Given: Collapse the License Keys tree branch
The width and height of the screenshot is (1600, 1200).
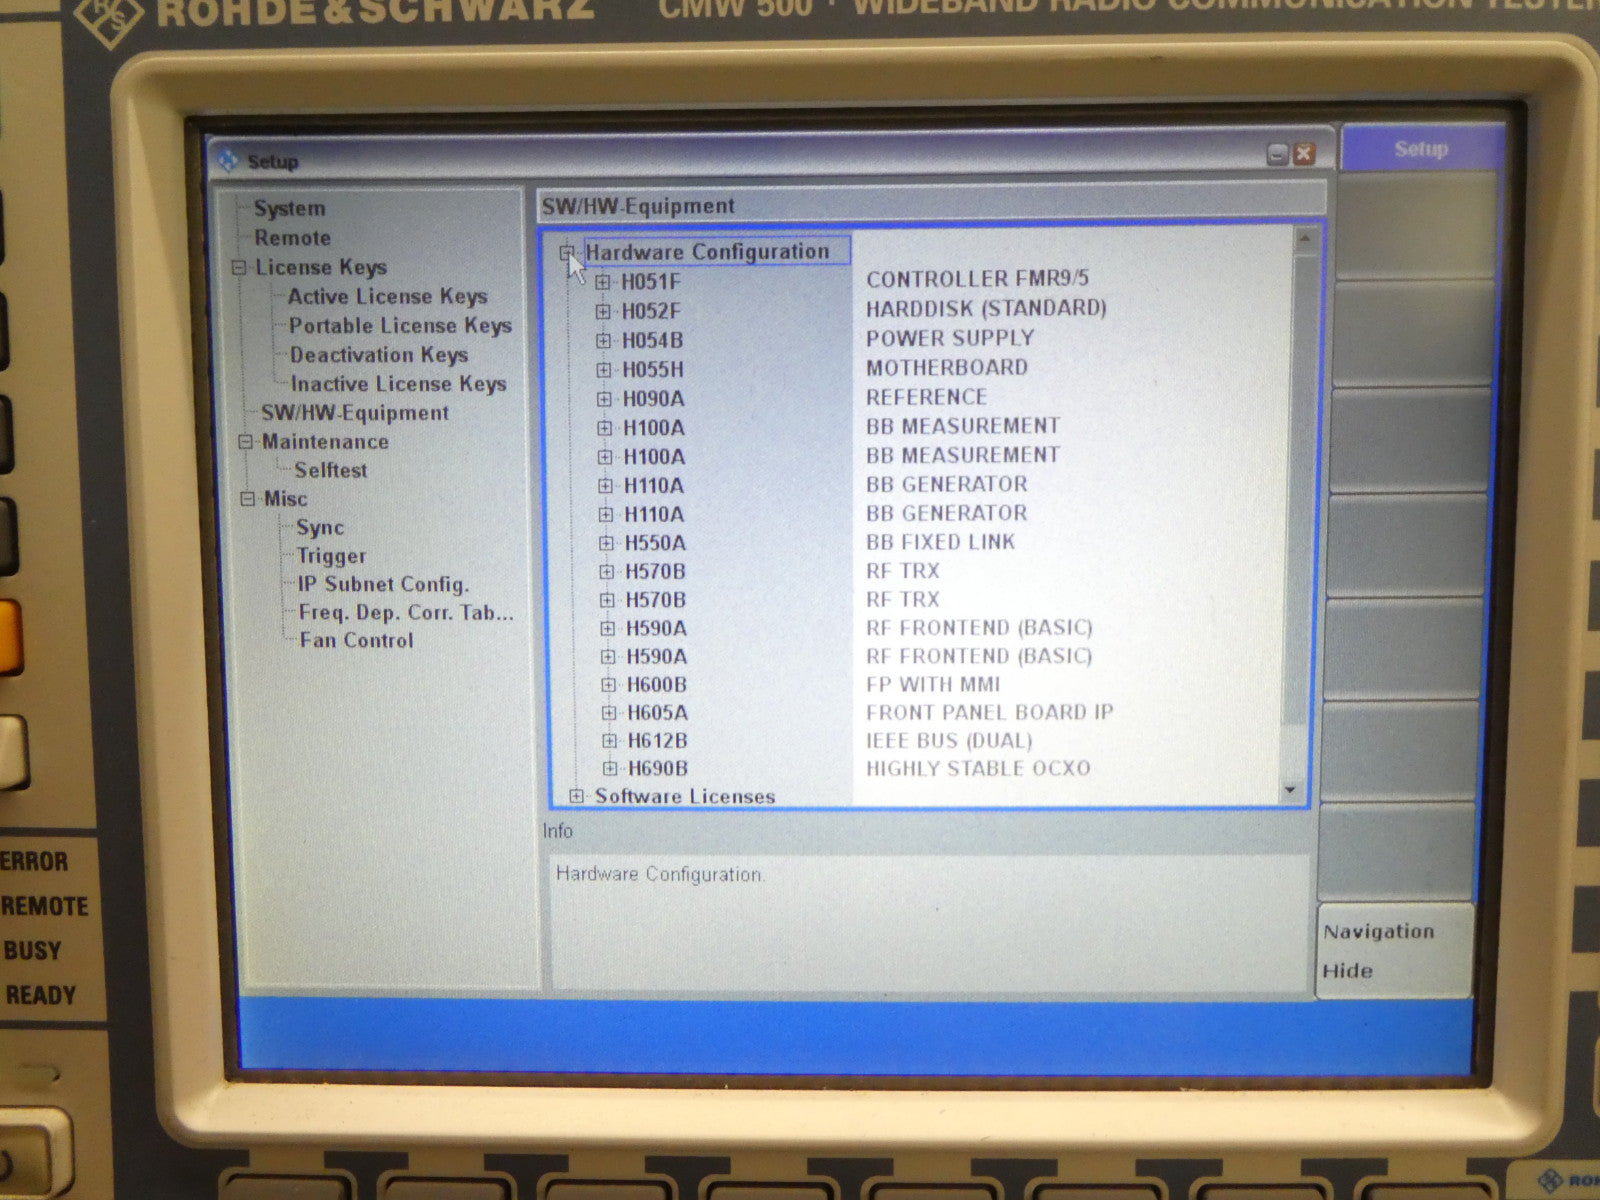Looking at the screenshot, I should (239, 267).
